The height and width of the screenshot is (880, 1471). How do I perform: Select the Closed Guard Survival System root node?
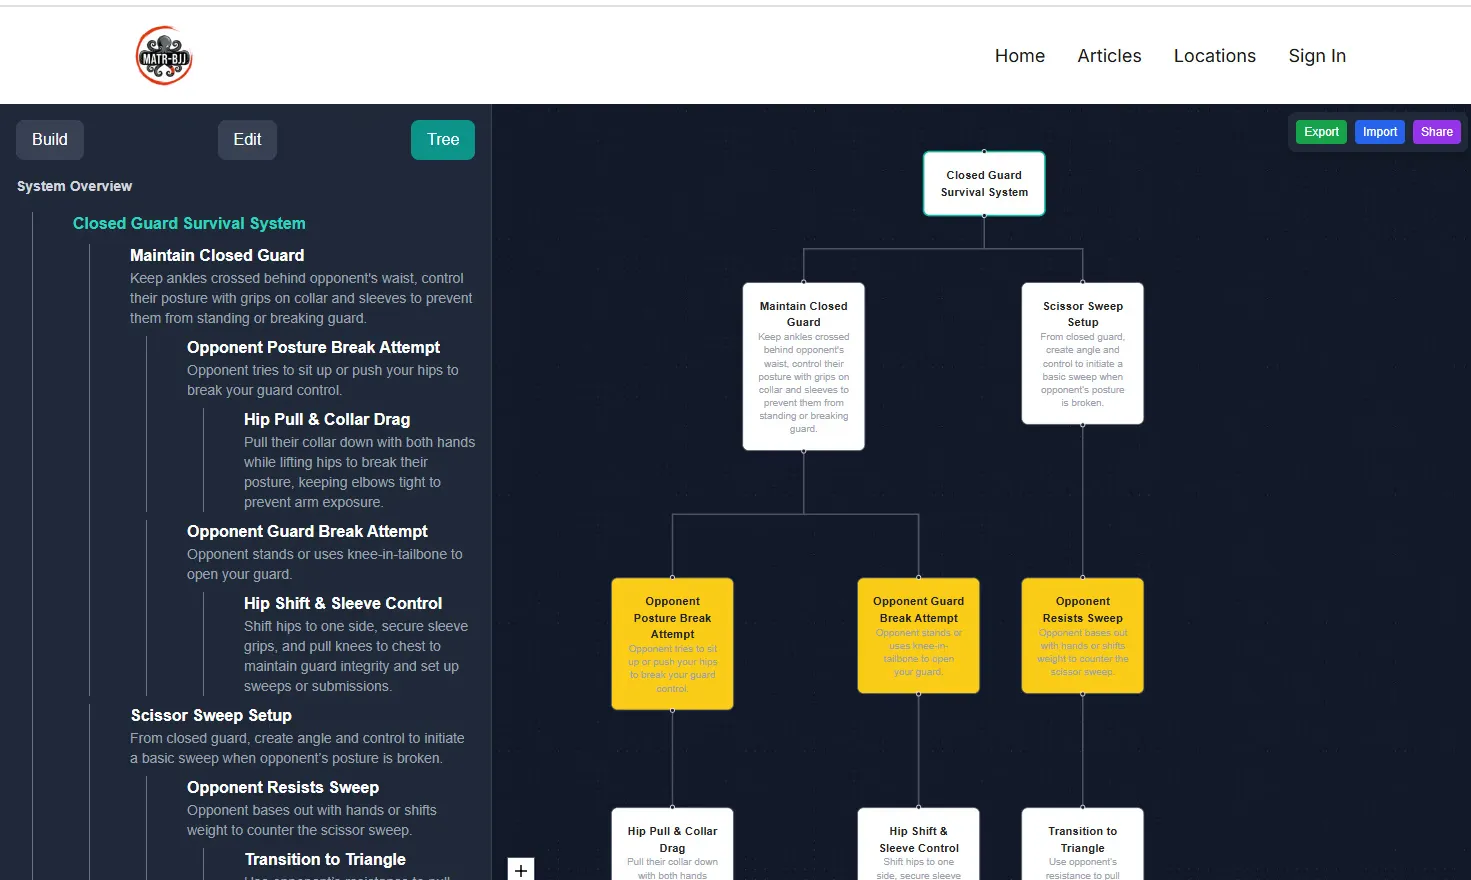pos(983,183)
